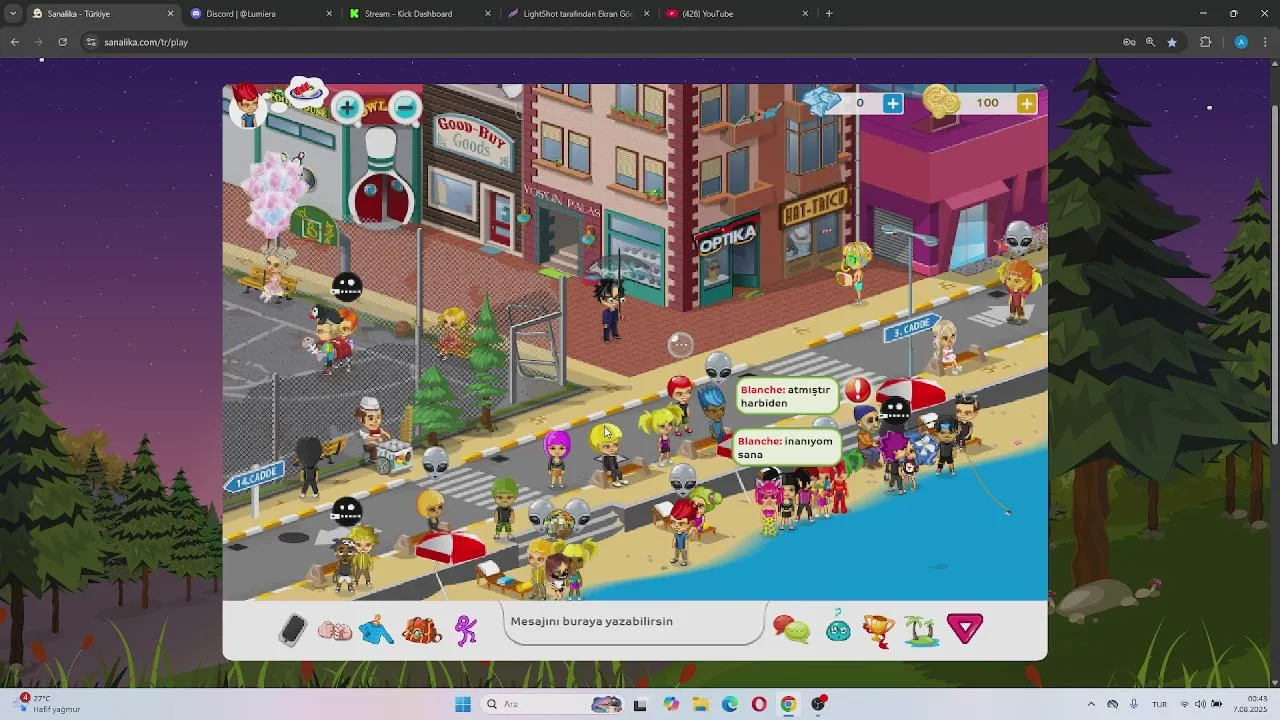Close the Discord | @Lumiera tab
The width and height of the screenshot is (1280, 720).
[x=329, y=14]
